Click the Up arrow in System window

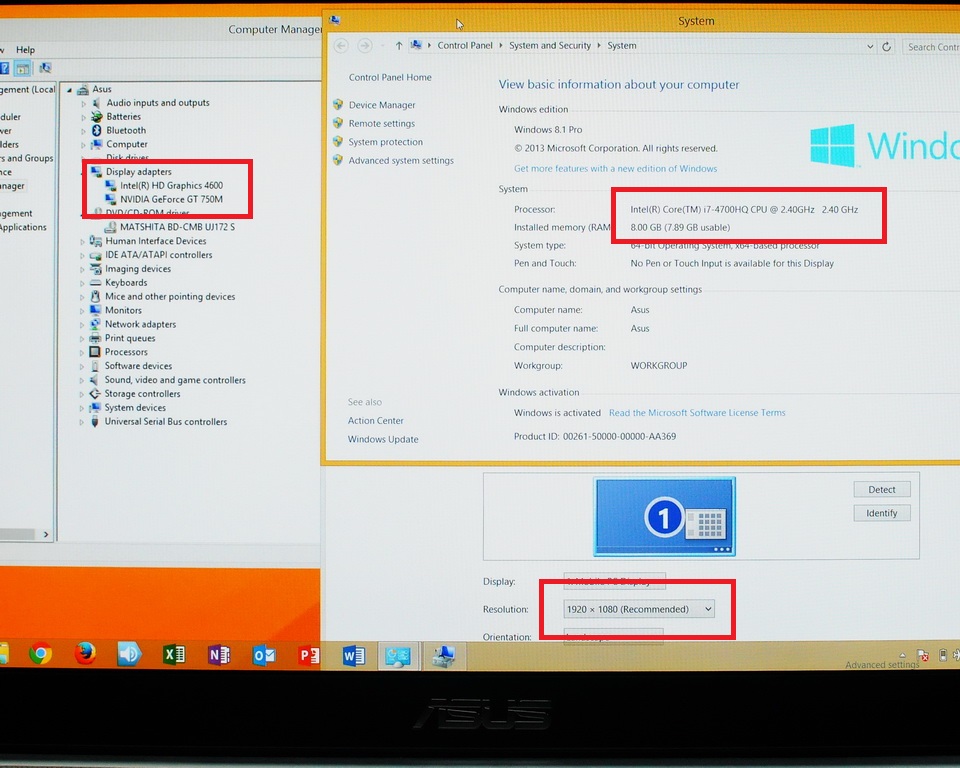click(399, 45)
